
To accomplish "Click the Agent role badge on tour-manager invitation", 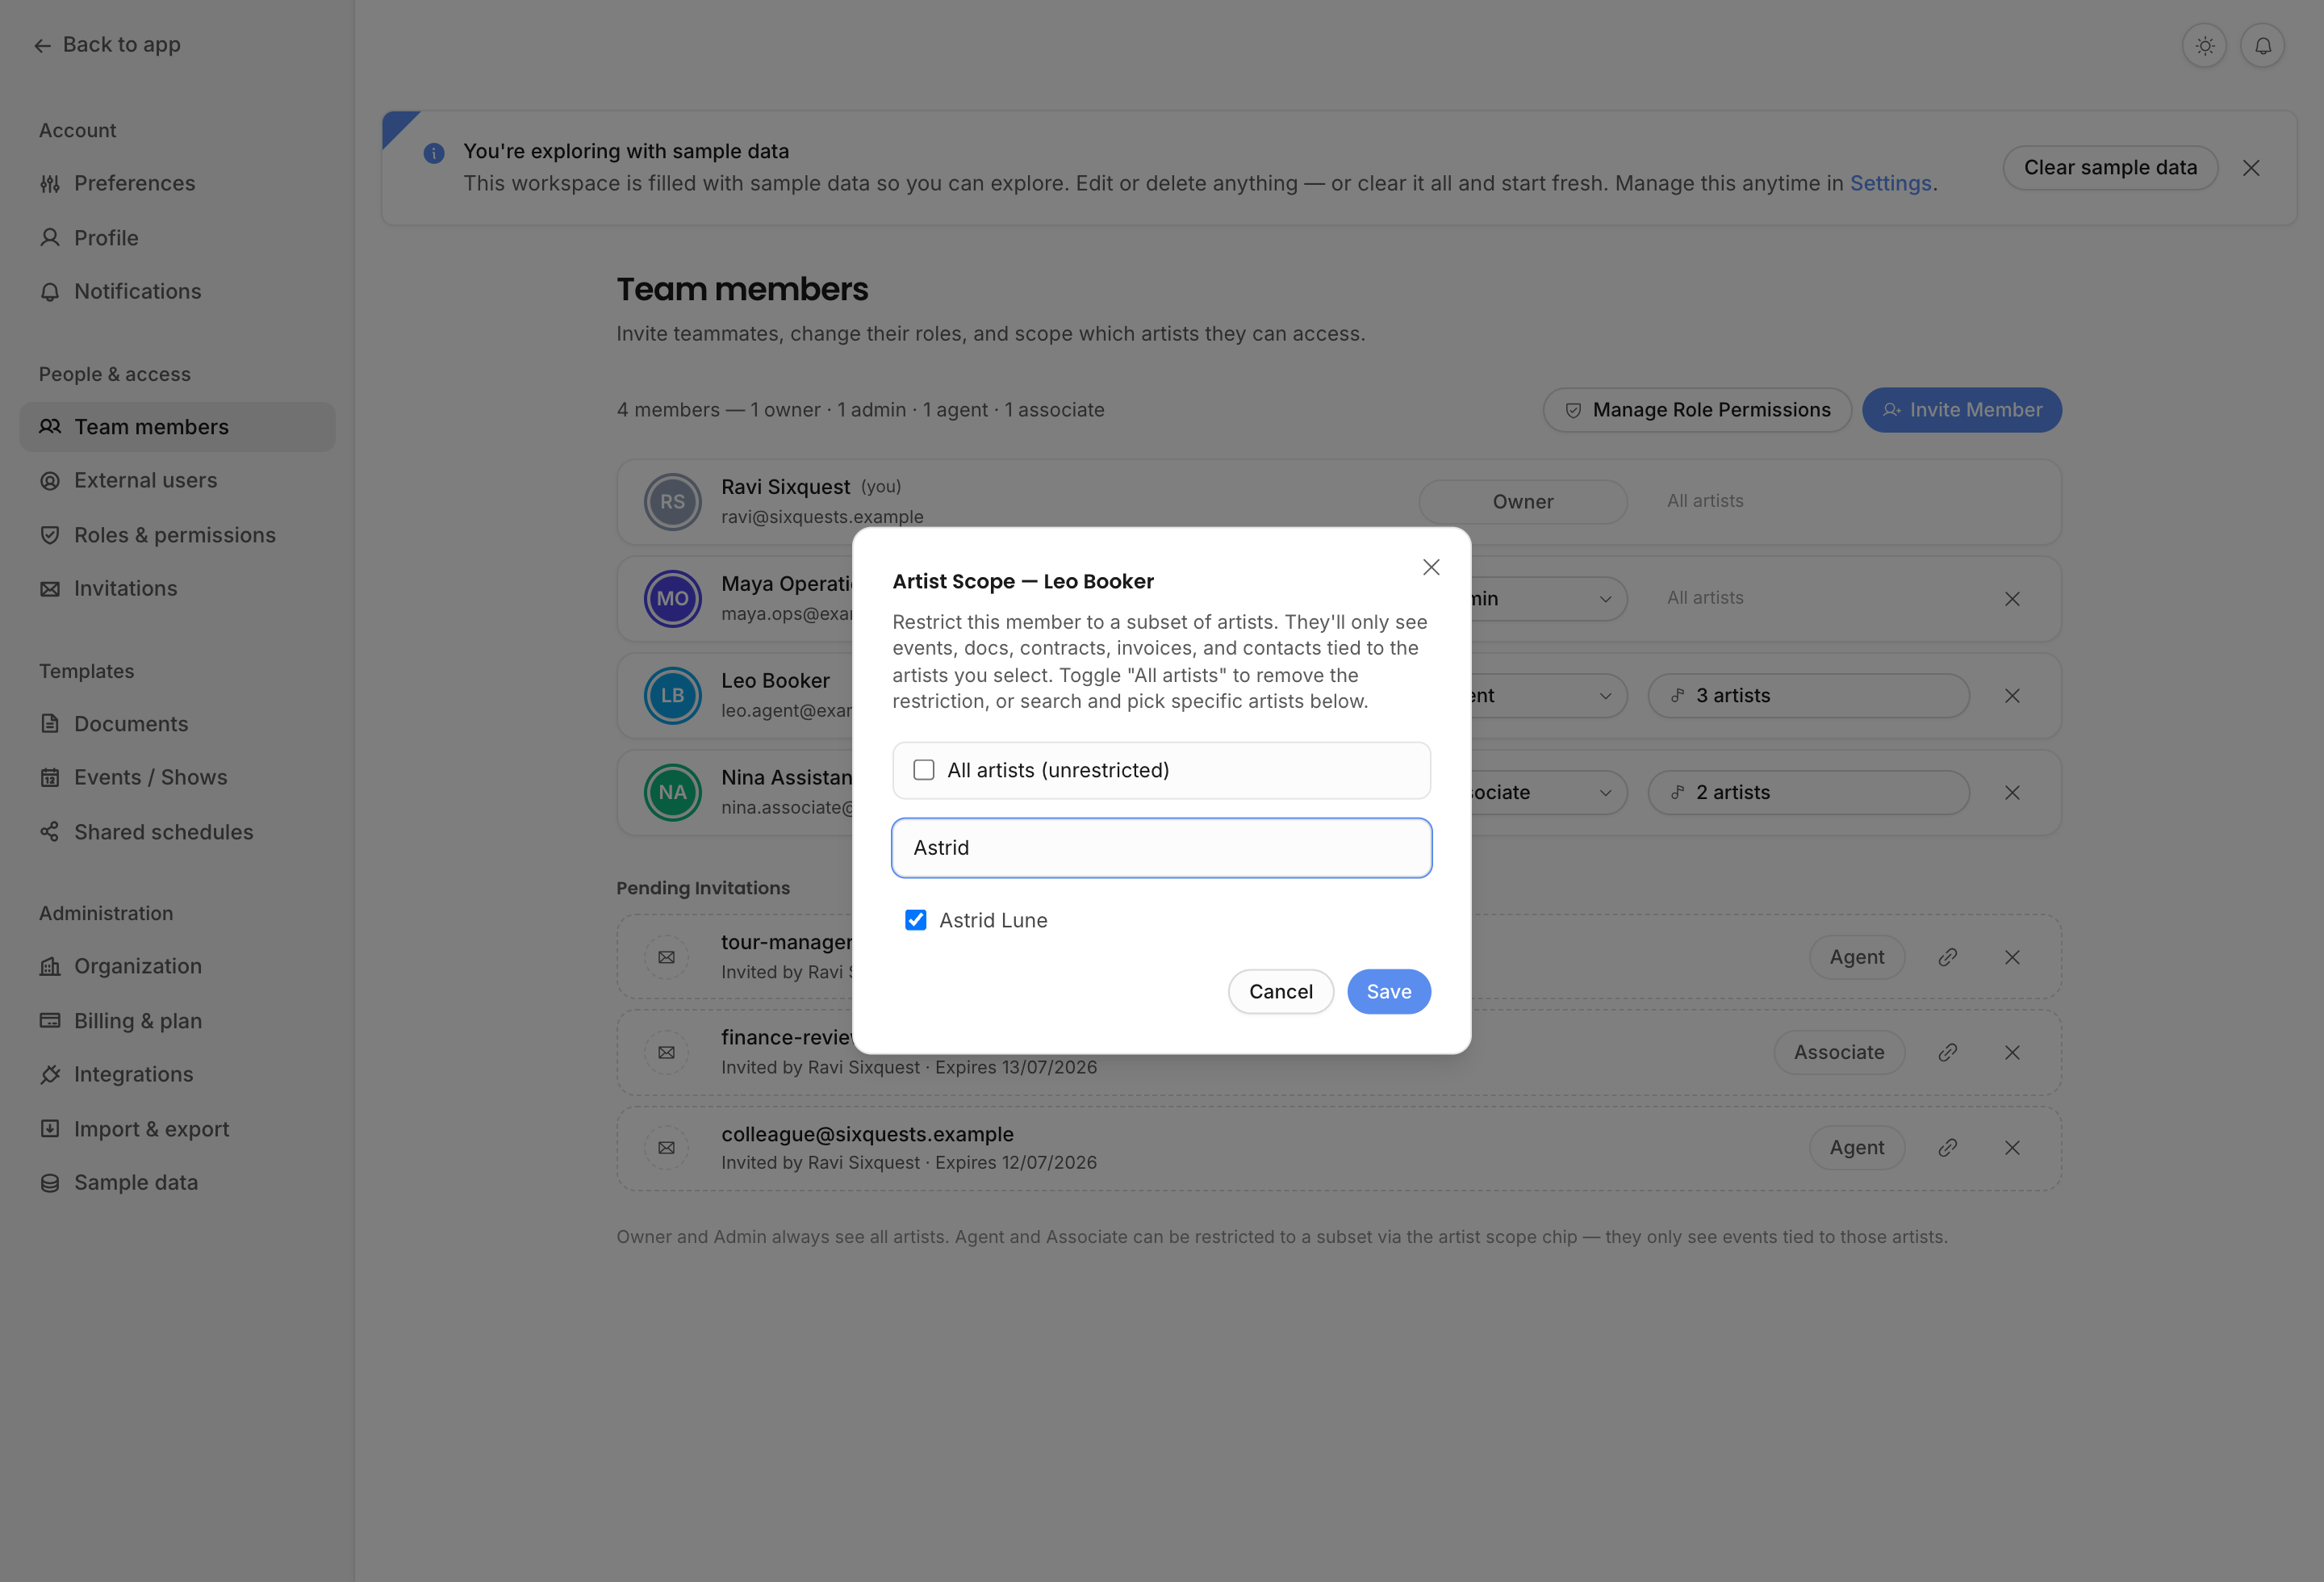I will coord(1856,957).
